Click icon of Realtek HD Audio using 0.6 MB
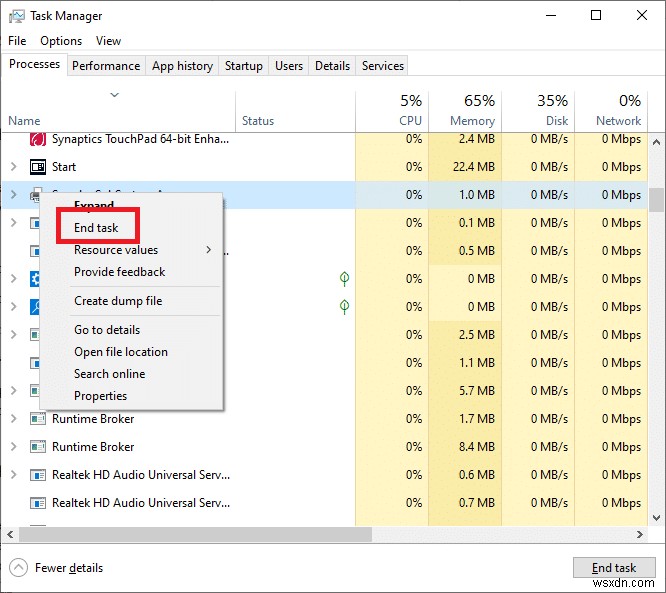The width and height of the screenshot is (666, 593). 38,475
